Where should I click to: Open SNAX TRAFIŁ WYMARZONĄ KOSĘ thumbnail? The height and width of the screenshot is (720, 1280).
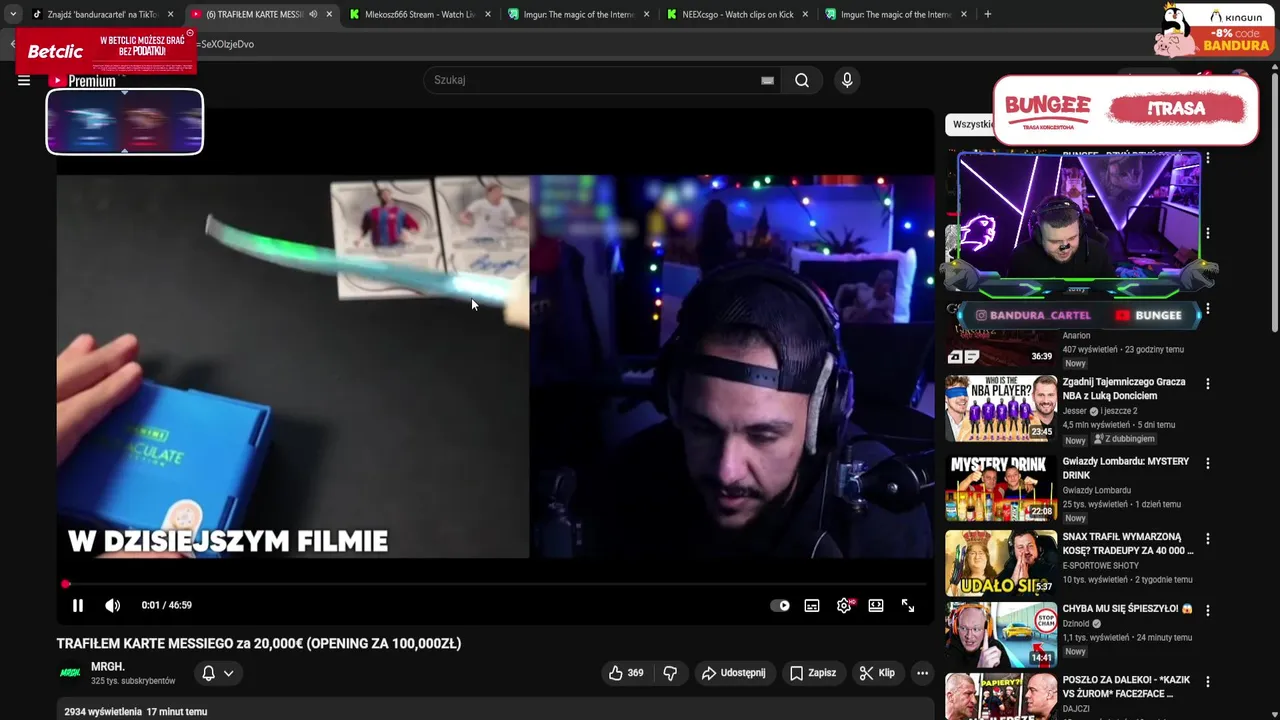[1001, 563]
